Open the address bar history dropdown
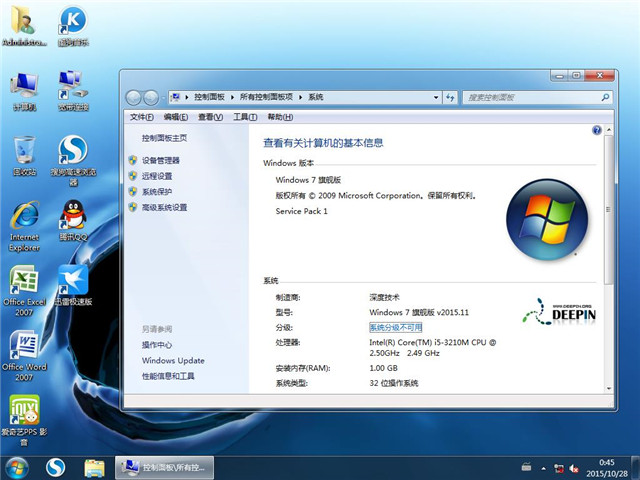Viewport: 640px width, 480px height. pos(436,97)
